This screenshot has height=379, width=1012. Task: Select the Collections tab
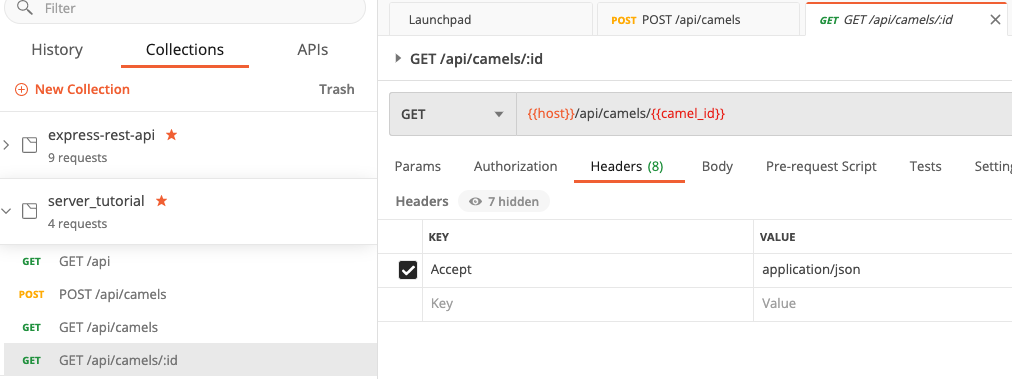pyautogui.click(x=185, y=50)
